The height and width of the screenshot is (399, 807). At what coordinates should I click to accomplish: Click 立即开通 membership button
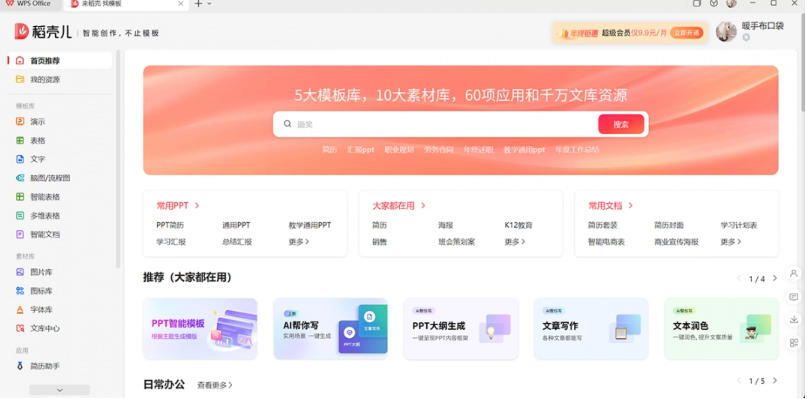click(x=687, y=33)
